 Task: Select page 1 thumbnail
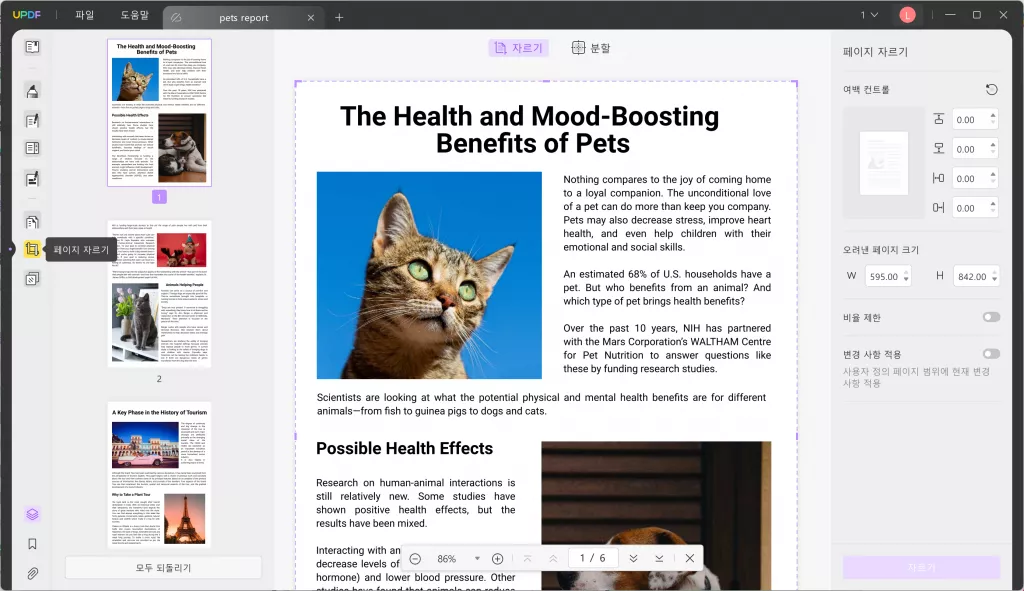(x=159, y=112)
